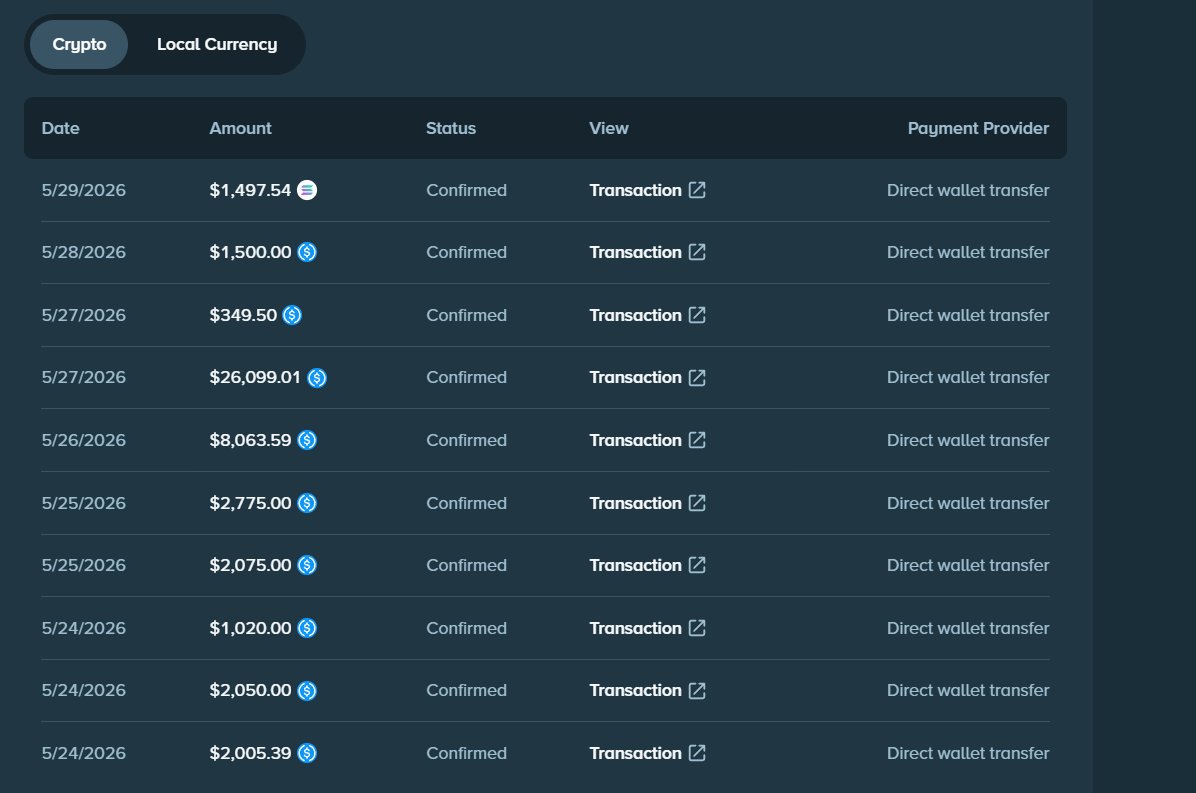Open Transaction link for $1,497.54 row
The height and width of the screenshot is (793, 1196).
tap(648, 190)
